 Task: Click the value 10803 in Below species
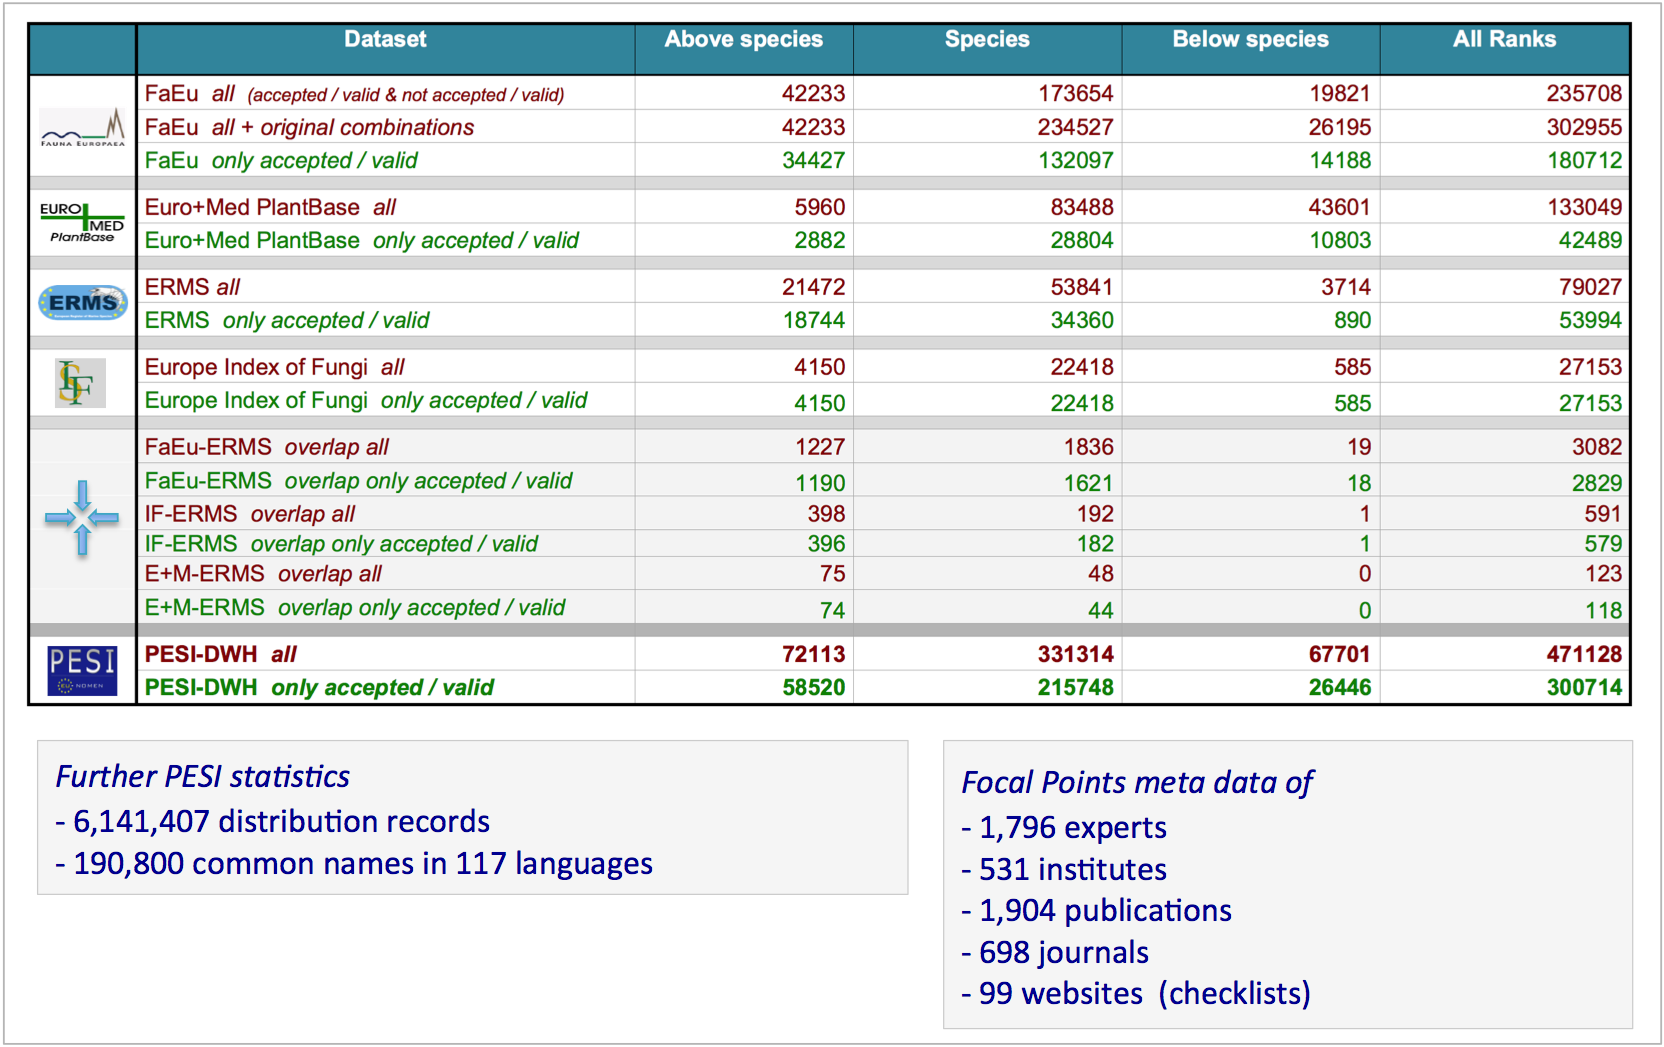click(1340, 240)
